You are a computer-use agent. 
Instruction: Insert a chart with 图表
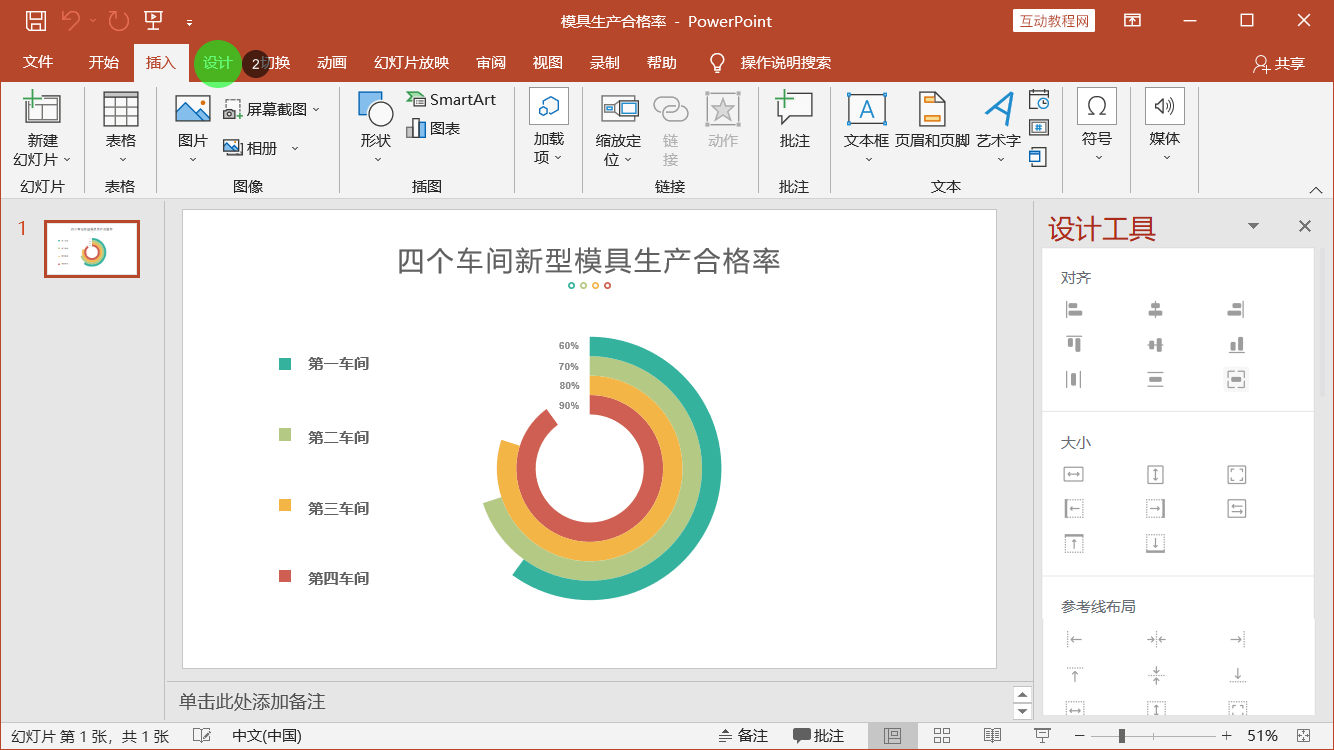pos(433,129)
